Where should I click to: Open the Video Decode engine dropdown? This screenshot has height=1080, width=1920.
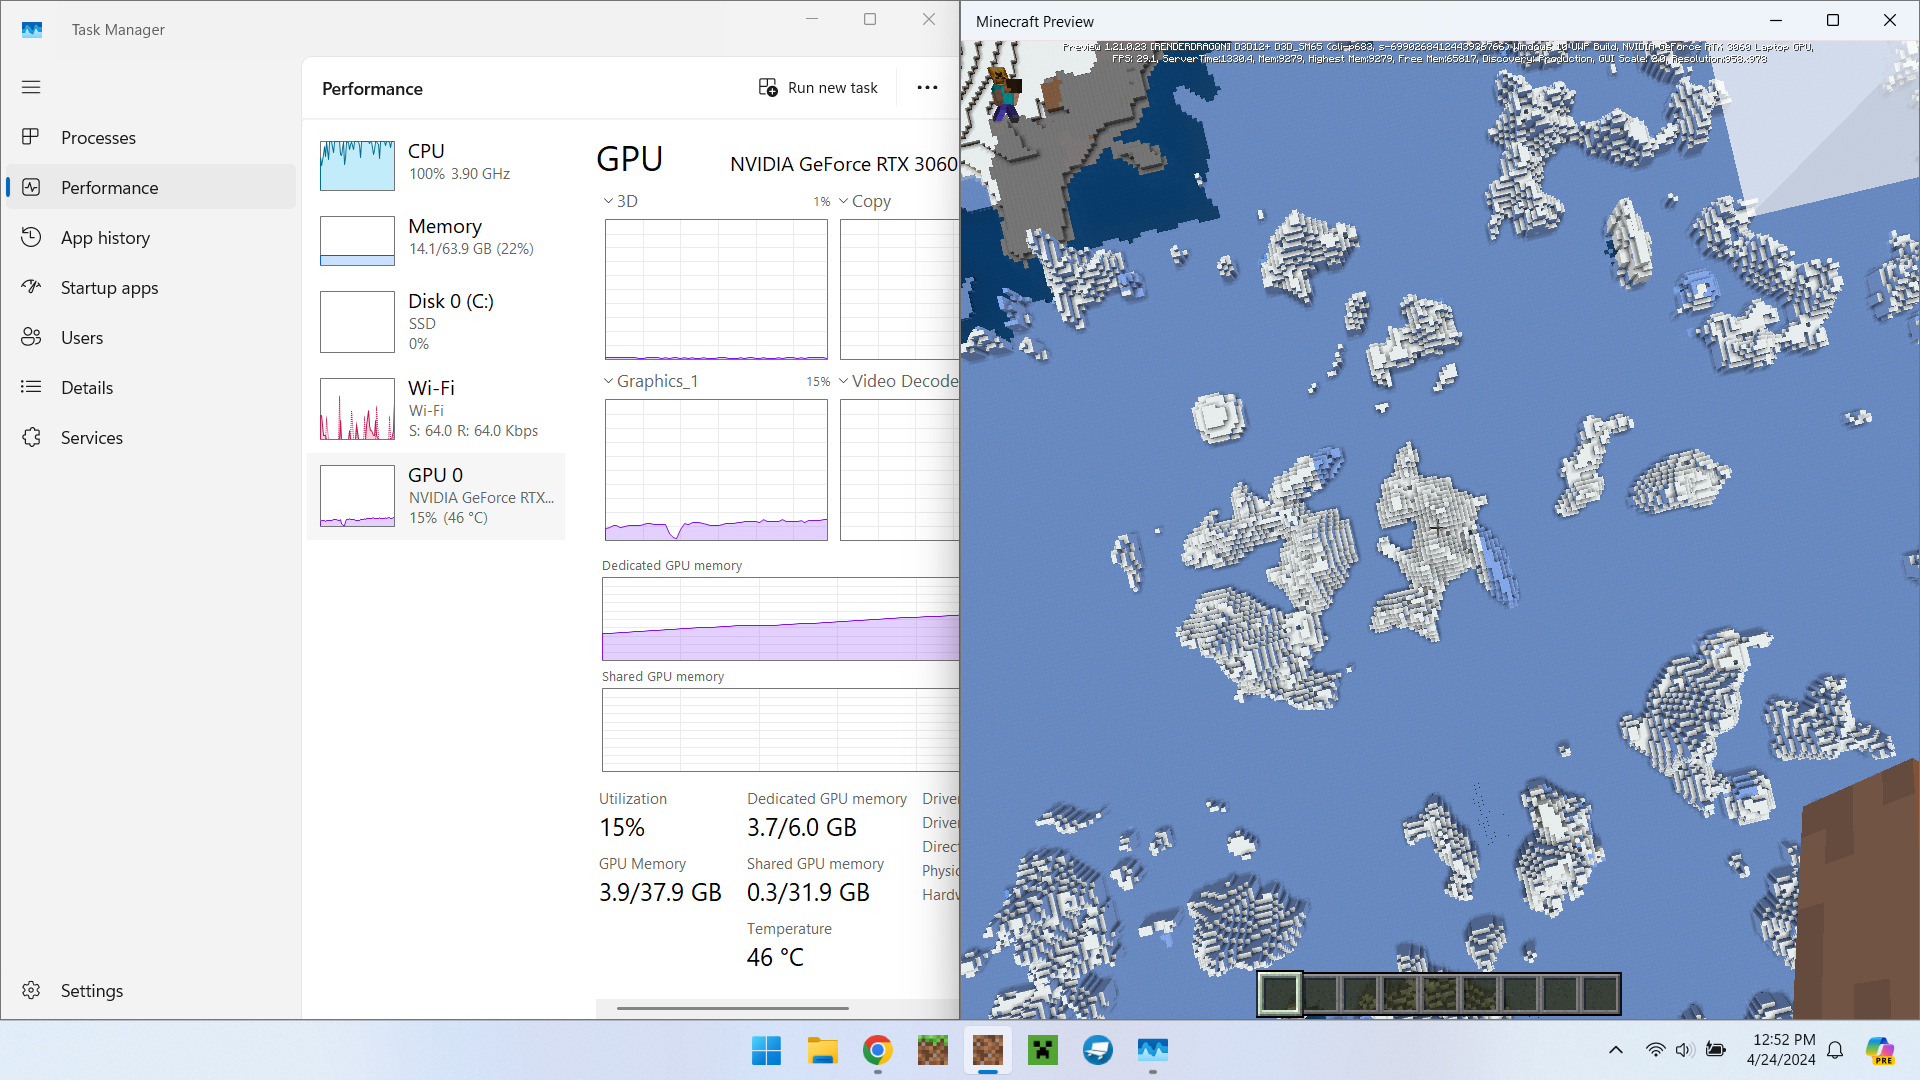click(x=844, y=381)
